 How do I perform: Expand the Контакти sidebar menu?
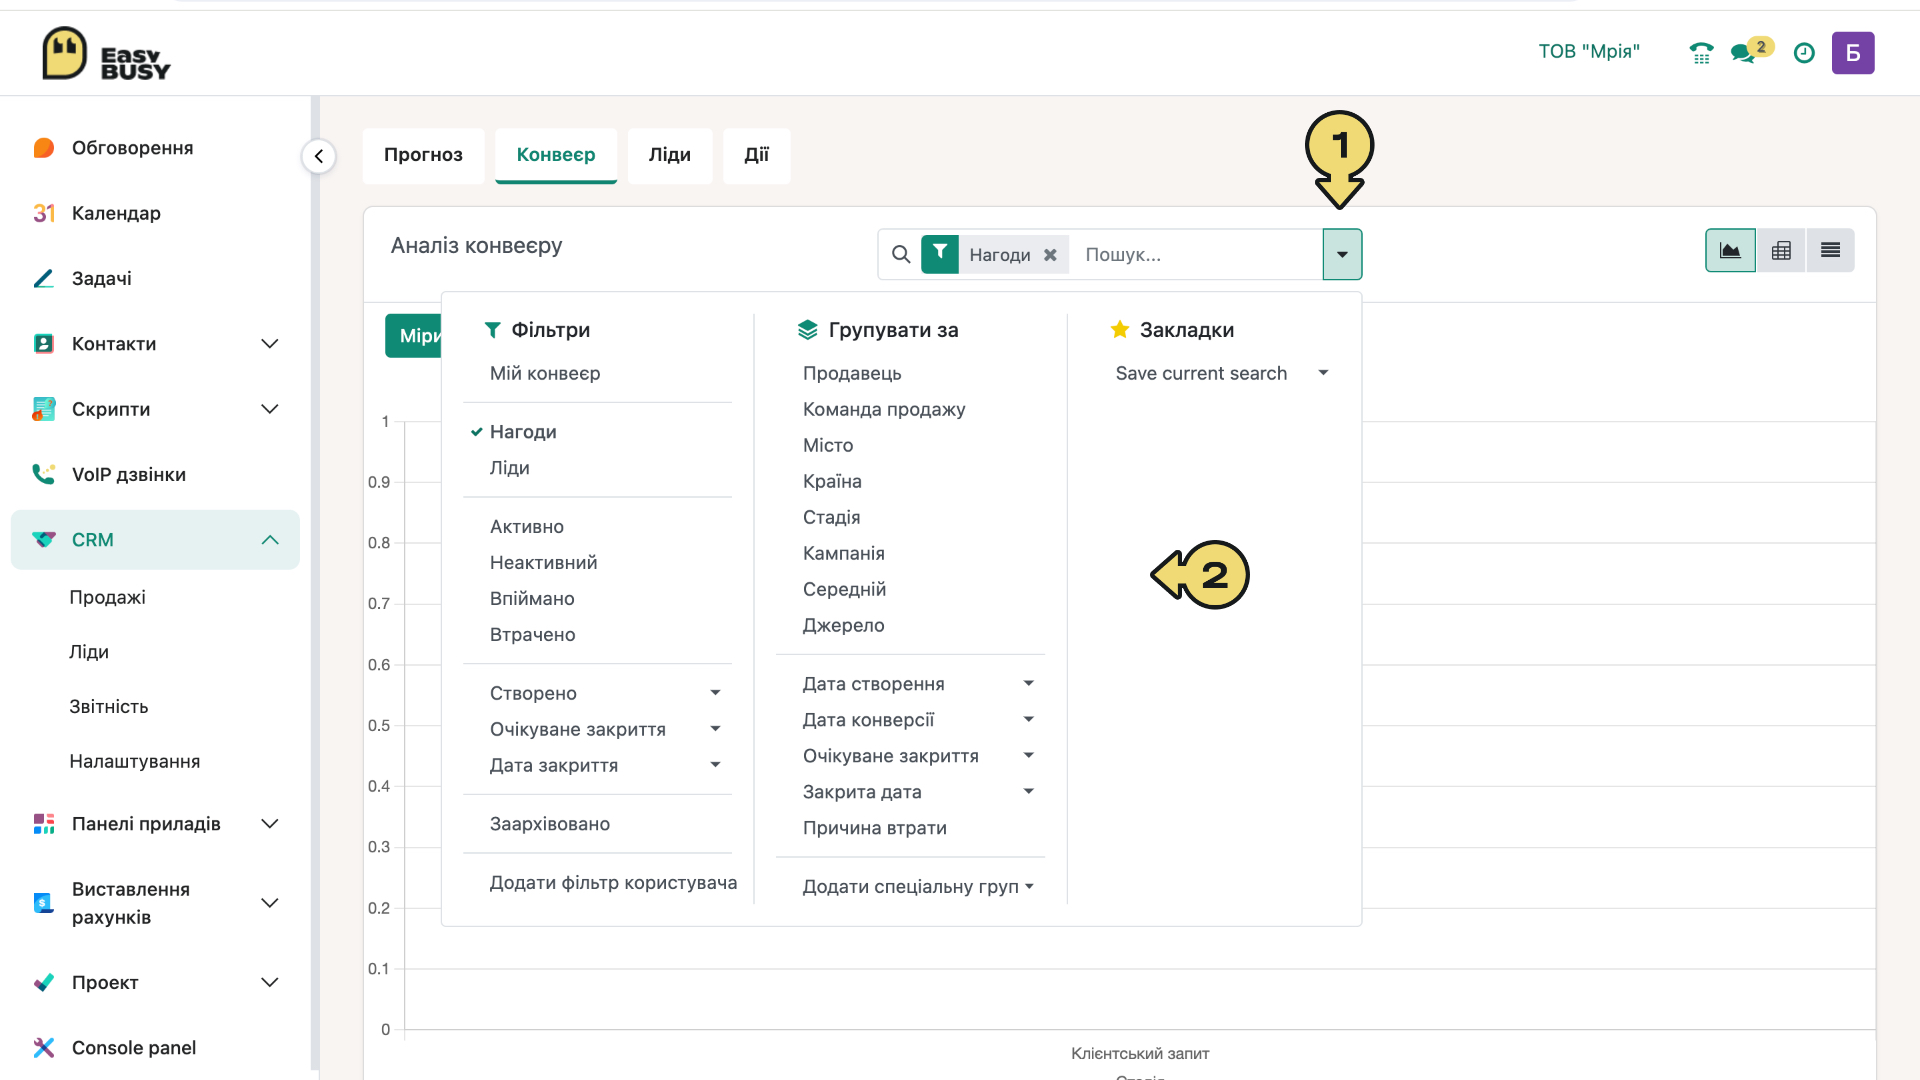pyautogui.click(x=155, y=344)
